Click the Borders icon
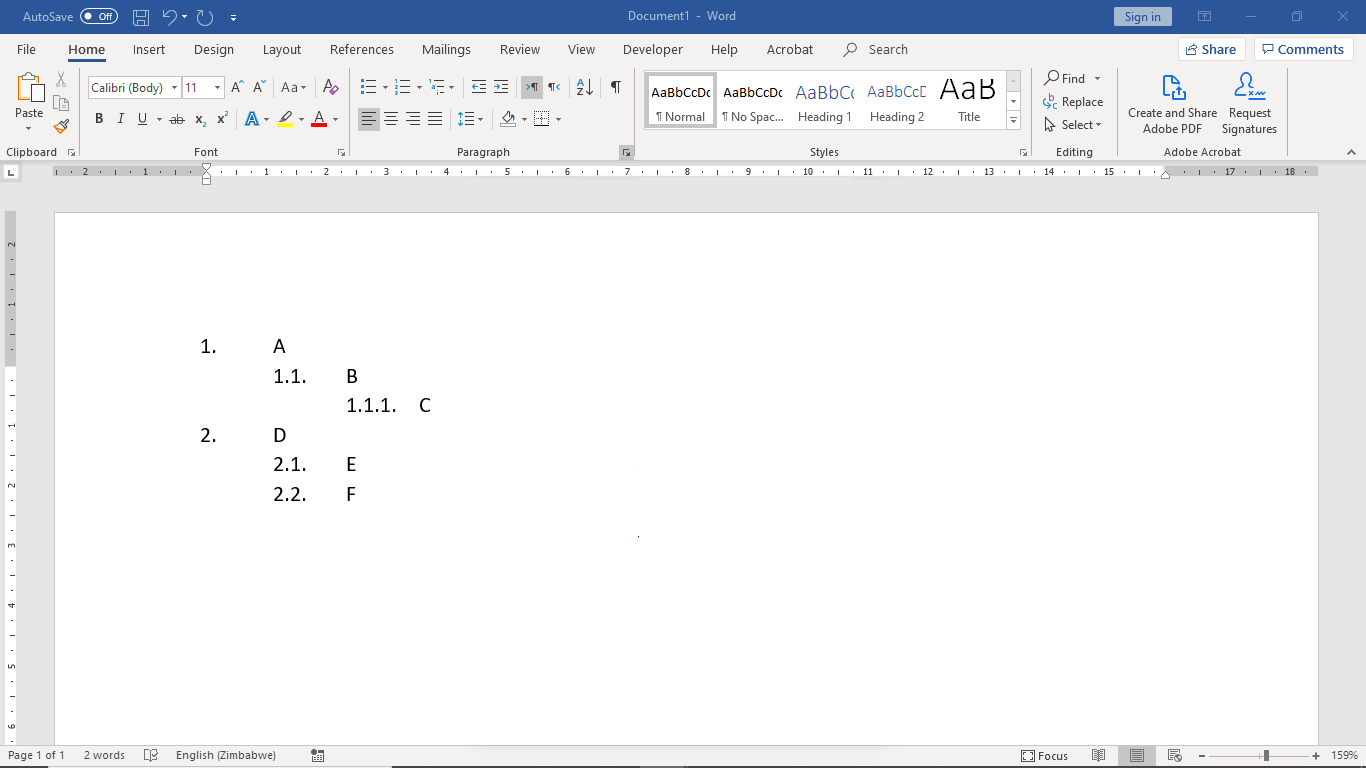This screenshot has width=1366, height=768. (x=542, y=119)
